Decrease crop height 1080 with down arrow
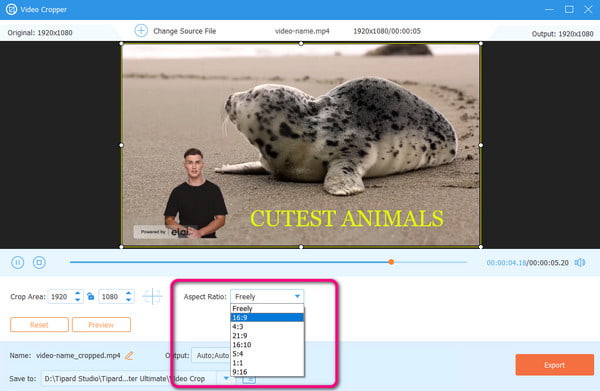Image resolution: width=600 pixels, height=391 pixels. coord(129,300)
